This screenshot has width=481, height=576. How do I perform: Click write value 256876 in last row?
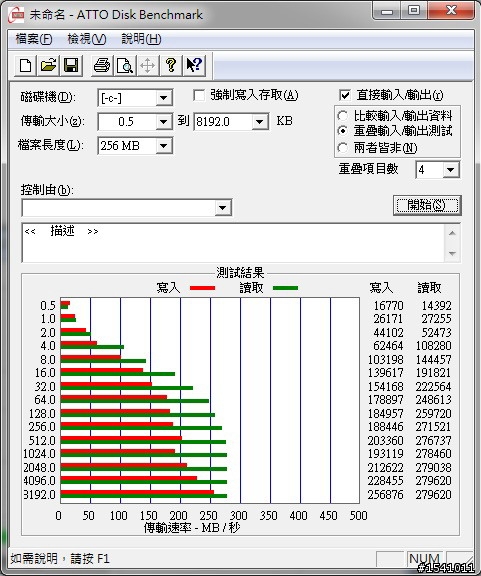click(385, 494)
